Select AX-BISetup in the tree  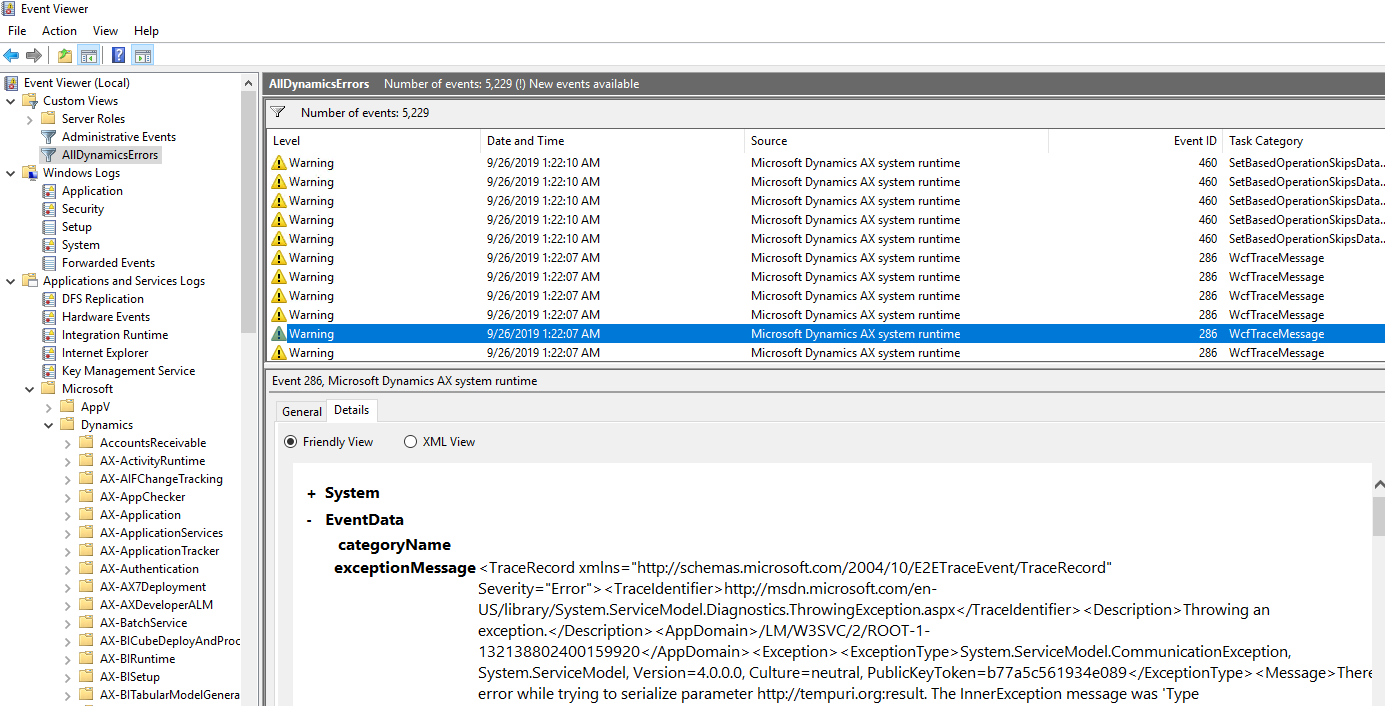[129, 677]
